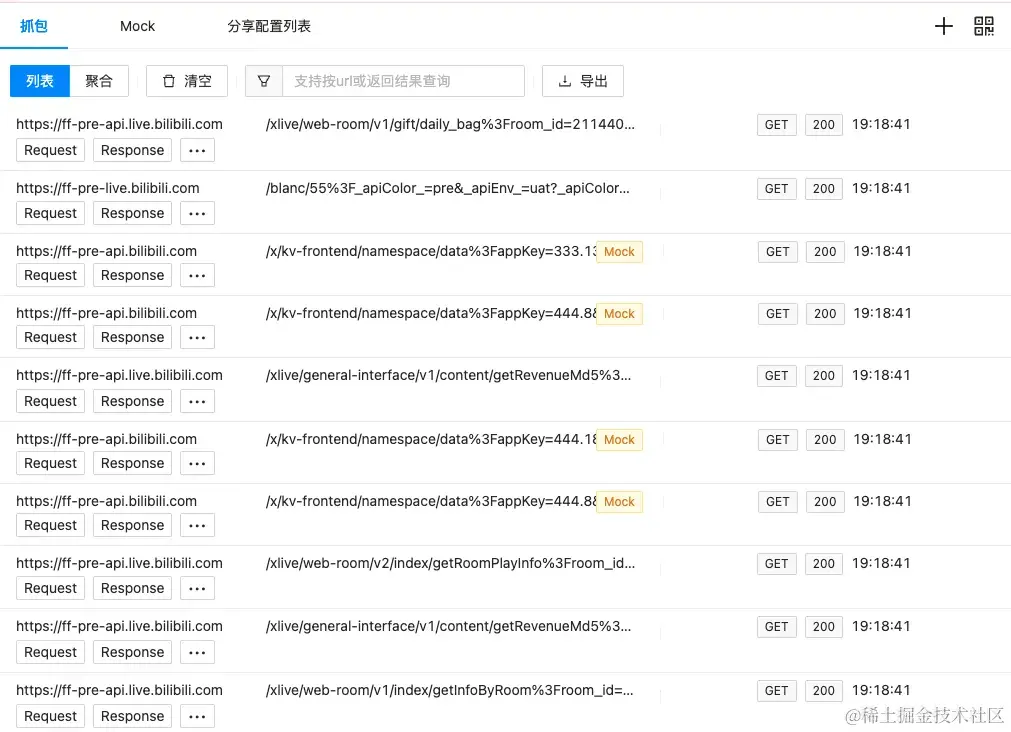Click the filter funnel icon
Image resolution: width=1011 pixels, height=732 pixels.
point(264,81)
